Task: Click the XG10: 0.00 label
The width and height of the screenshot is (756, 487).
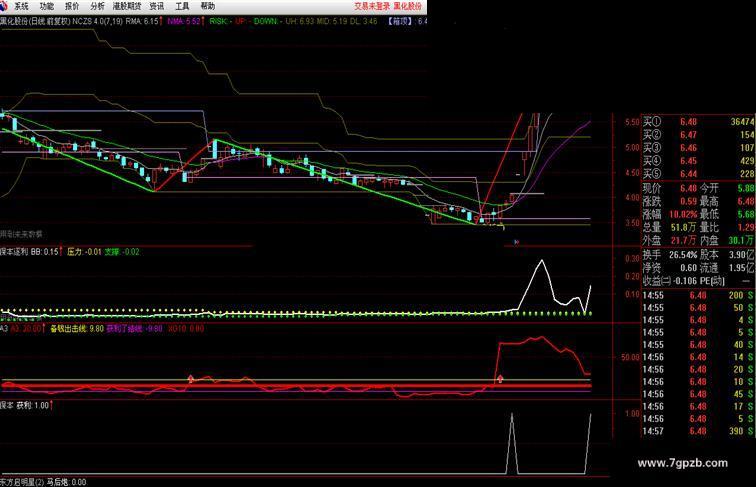Action: 186,329
